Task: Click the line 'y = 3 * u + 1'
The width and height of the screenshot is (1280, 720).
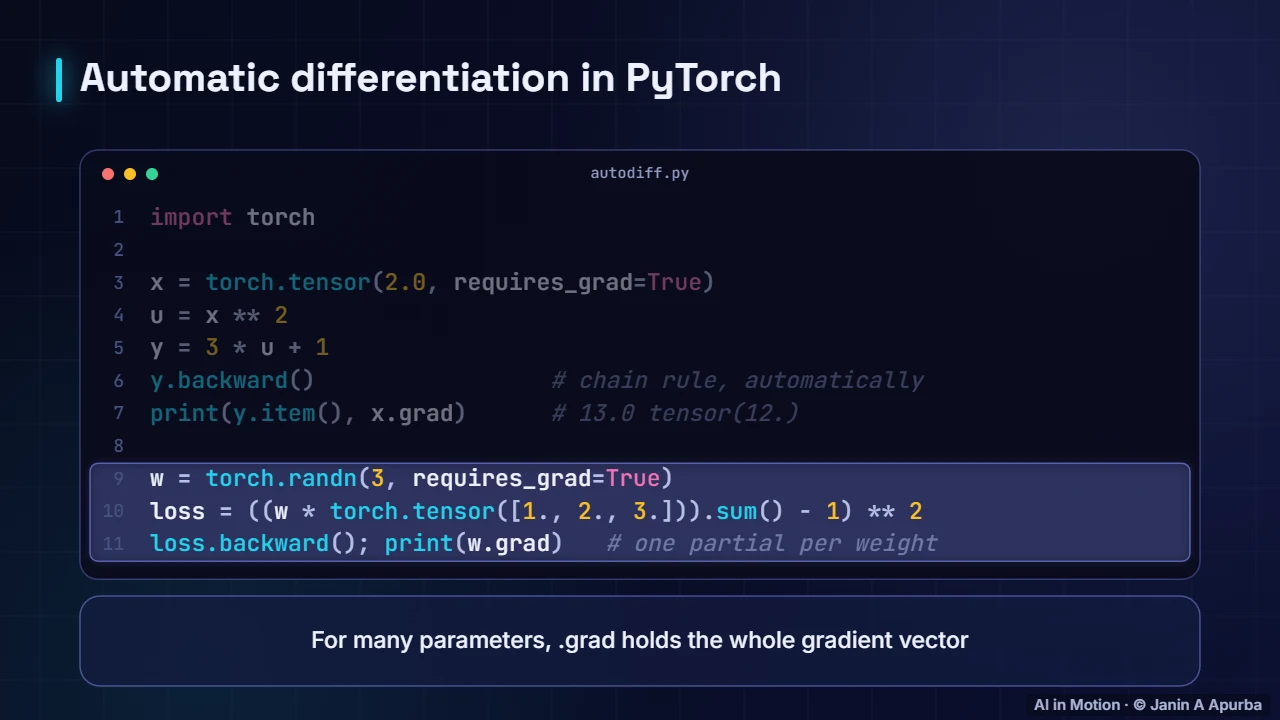Action: 239,347
